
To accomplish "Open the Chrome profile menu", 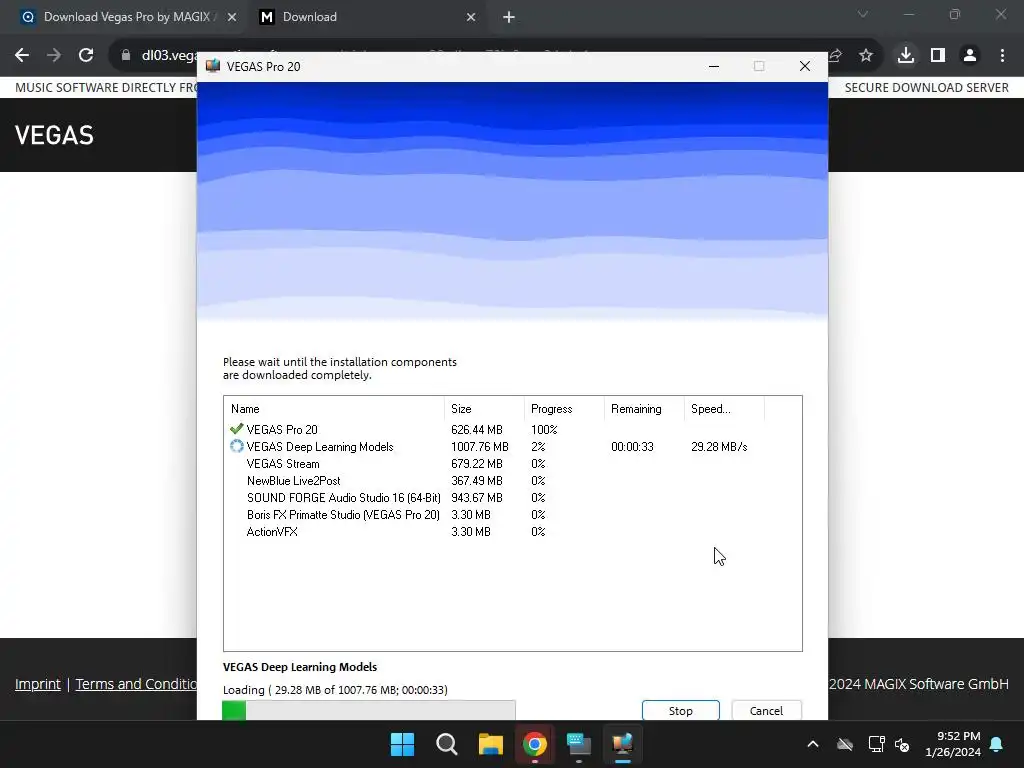I will click(x=970, y=56).
